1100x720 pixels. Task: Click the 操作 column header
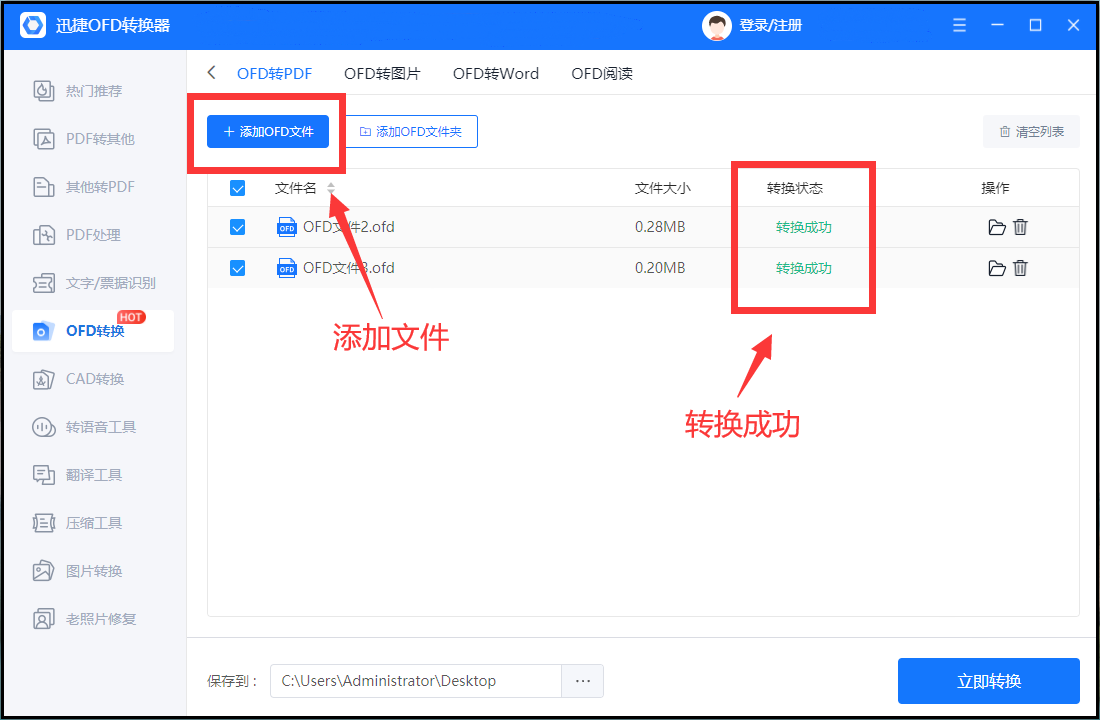pyautogui.click(x=995, y=188)
